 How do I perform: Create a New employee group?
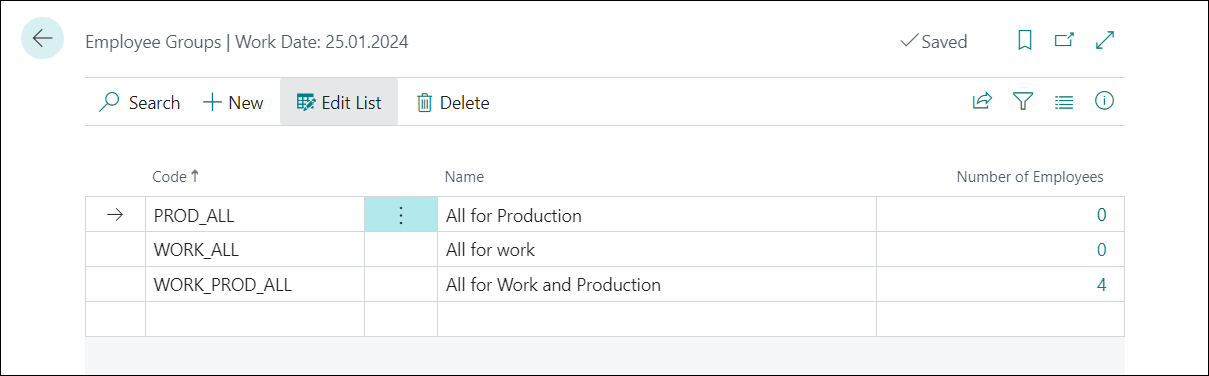pyautogui.click(x=233, y=102)
